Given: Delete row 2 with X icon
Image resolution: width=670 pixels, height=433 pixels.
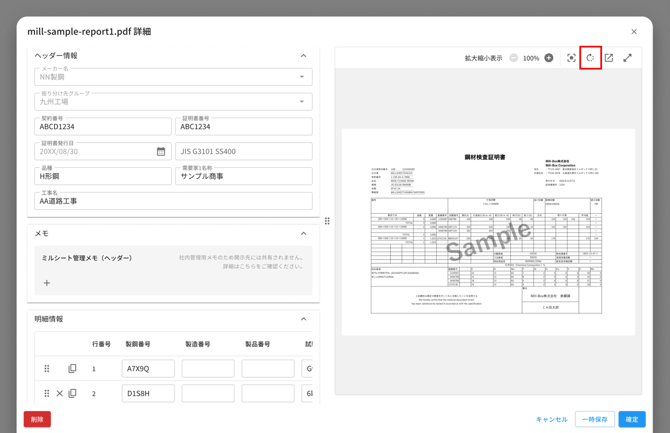Looking at the screenshot, I should (x=60, y=393).
